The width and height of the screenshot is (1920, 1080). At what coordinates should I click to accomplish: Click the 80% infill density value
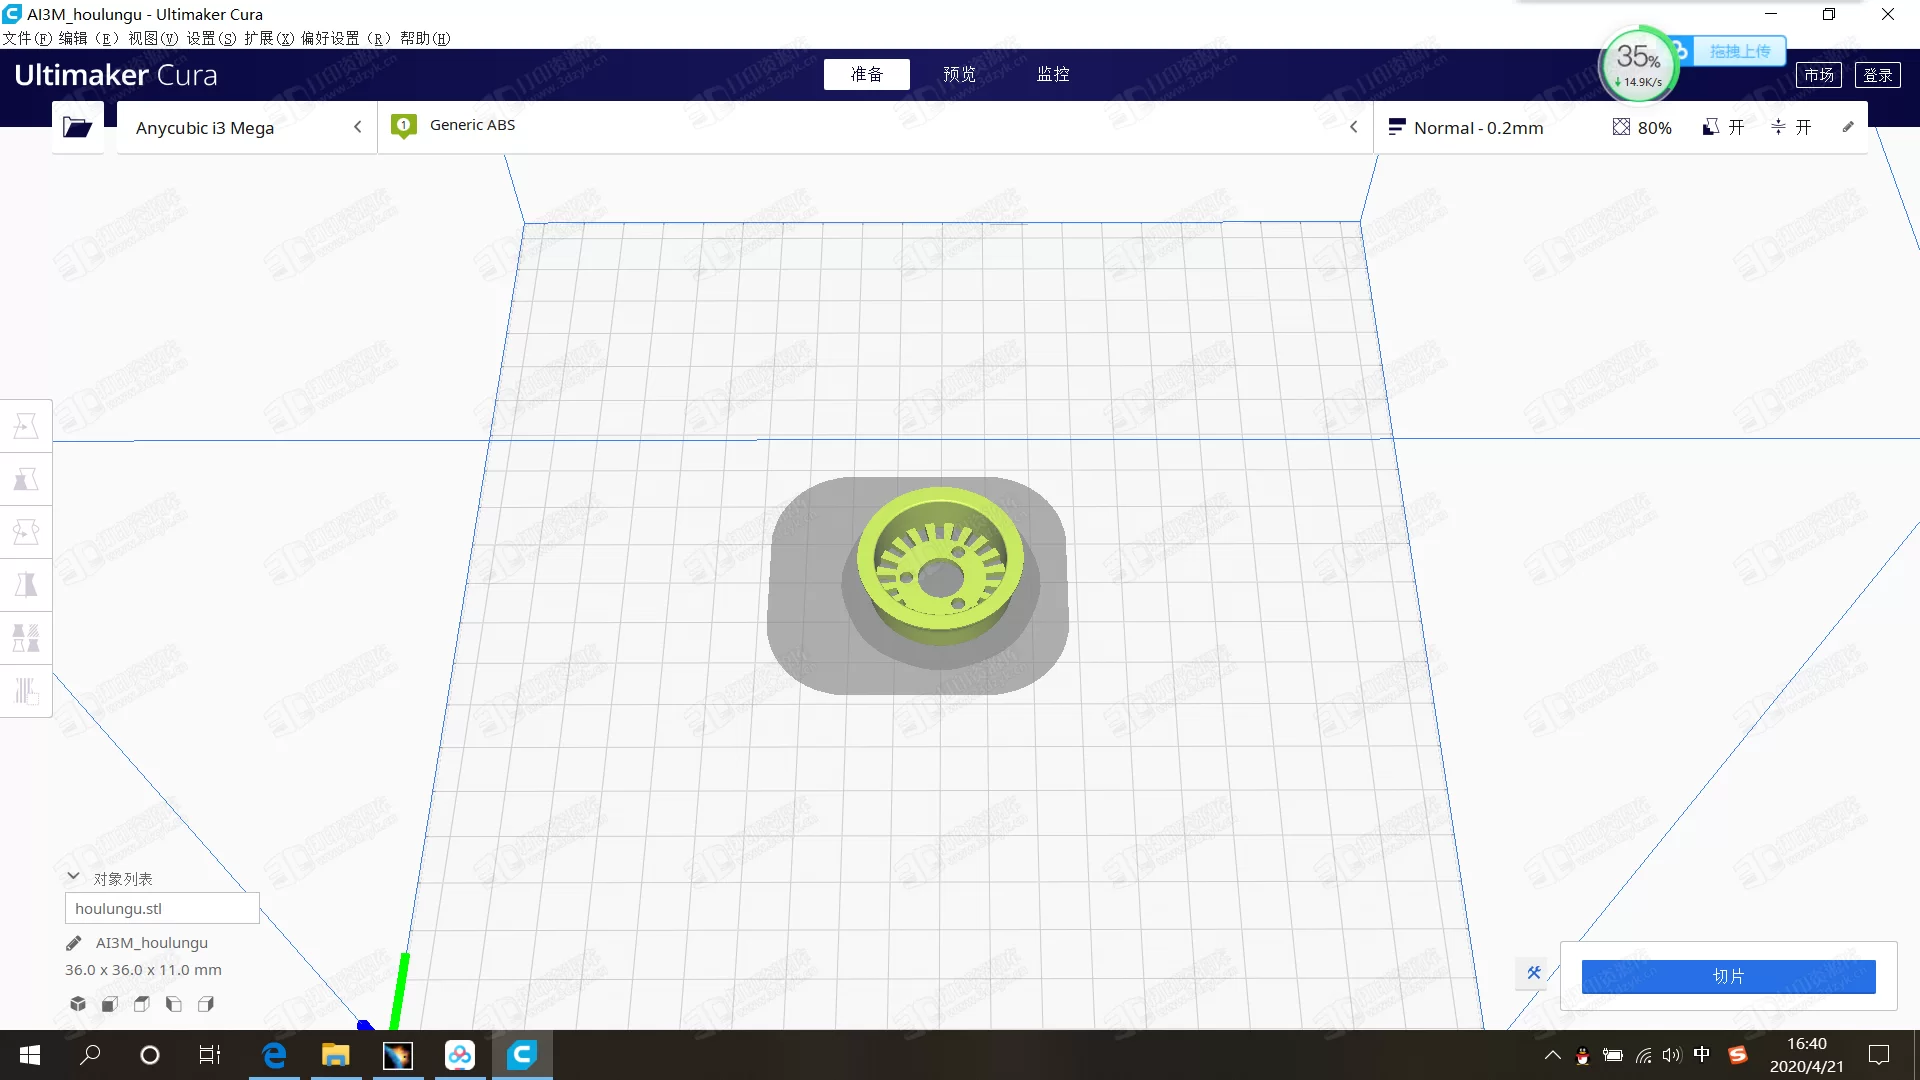1654,127
